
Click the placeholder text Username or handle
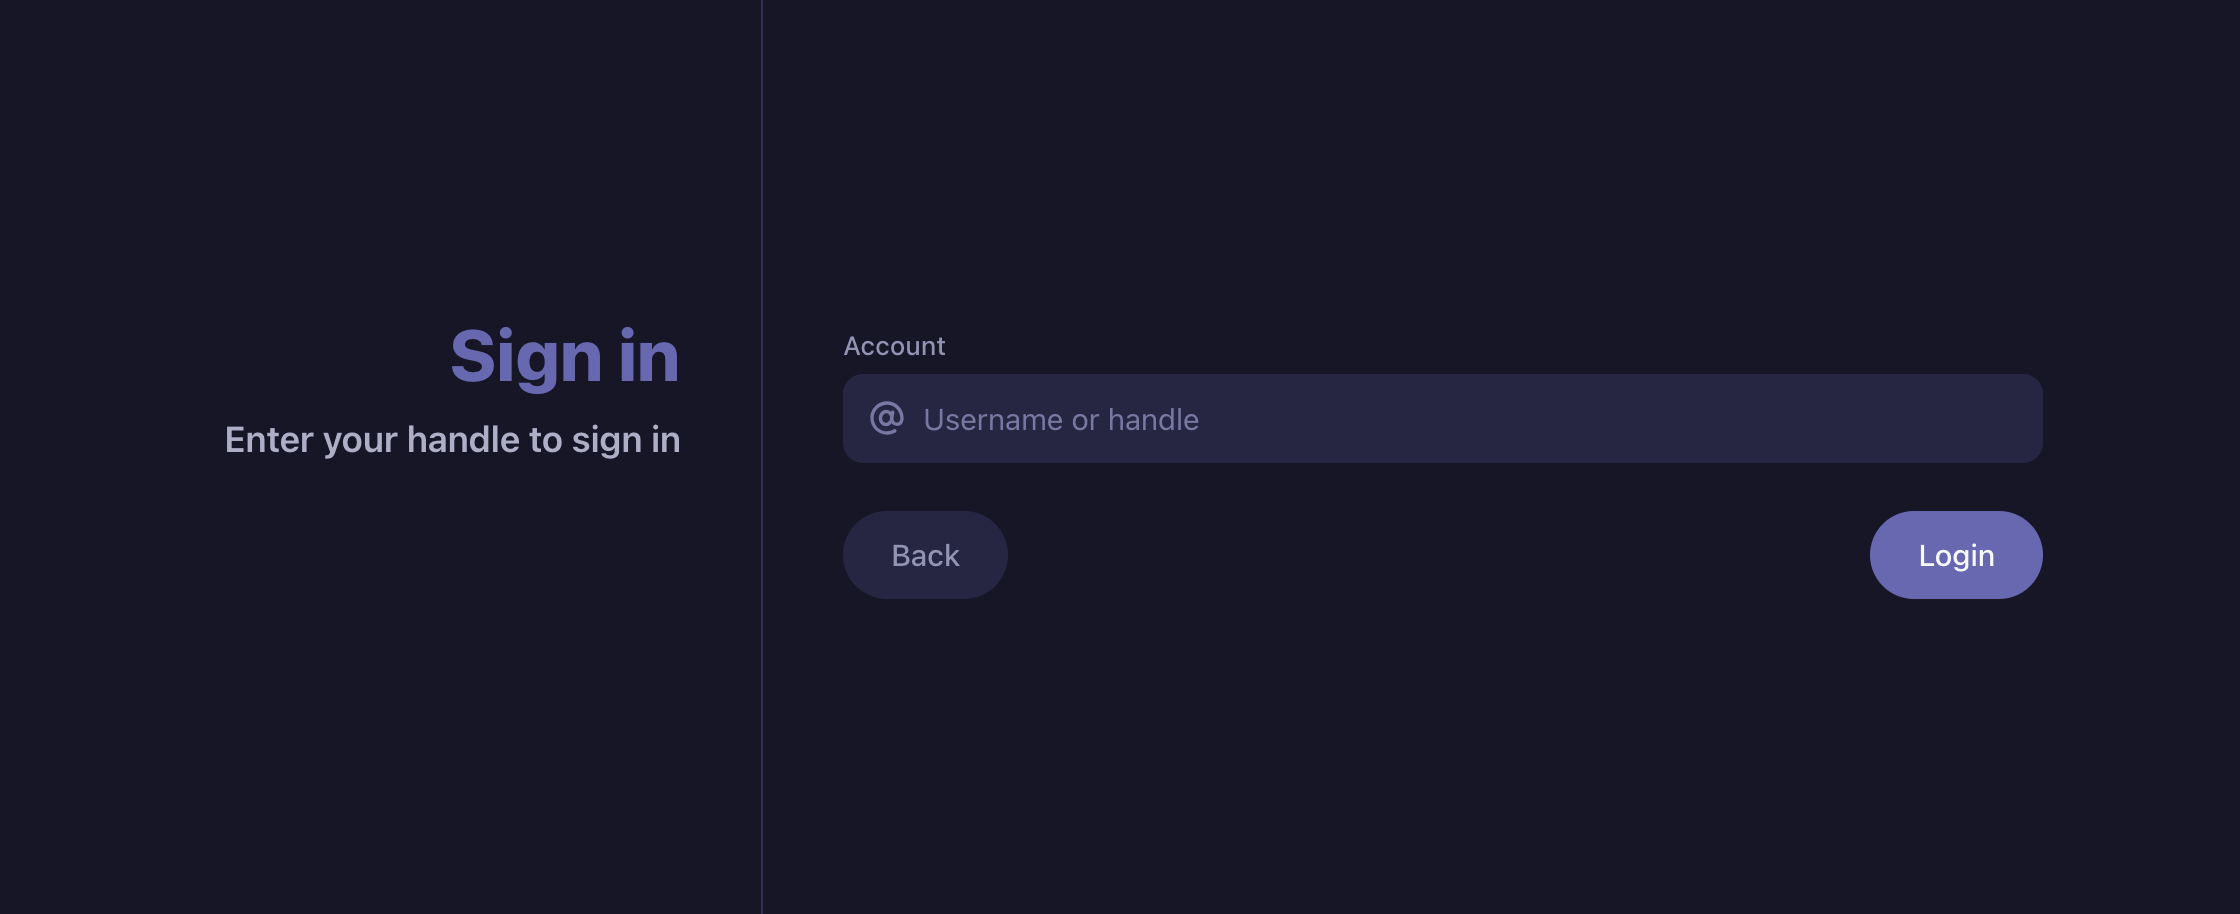[x=1061, y=419]
